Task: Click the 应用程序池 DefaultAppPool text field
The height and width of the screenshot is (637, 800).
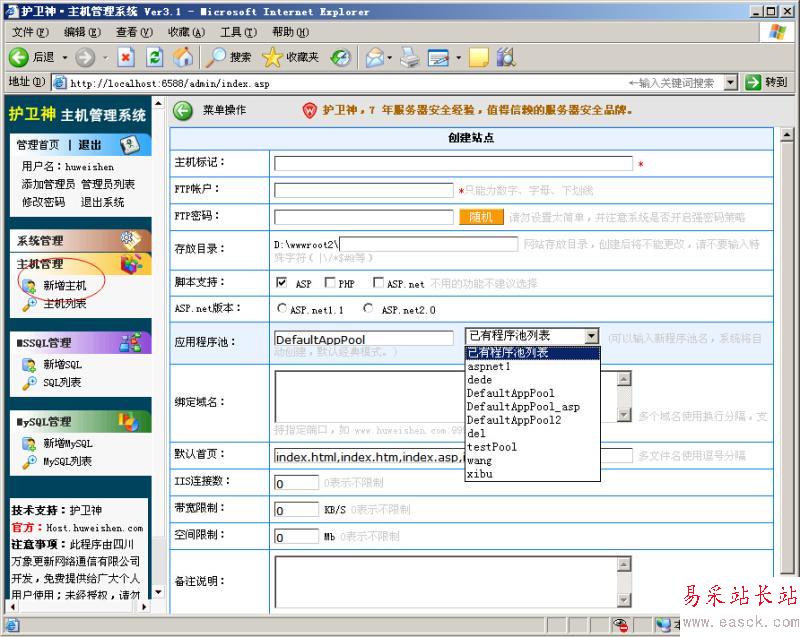Action: pos(363,339)
